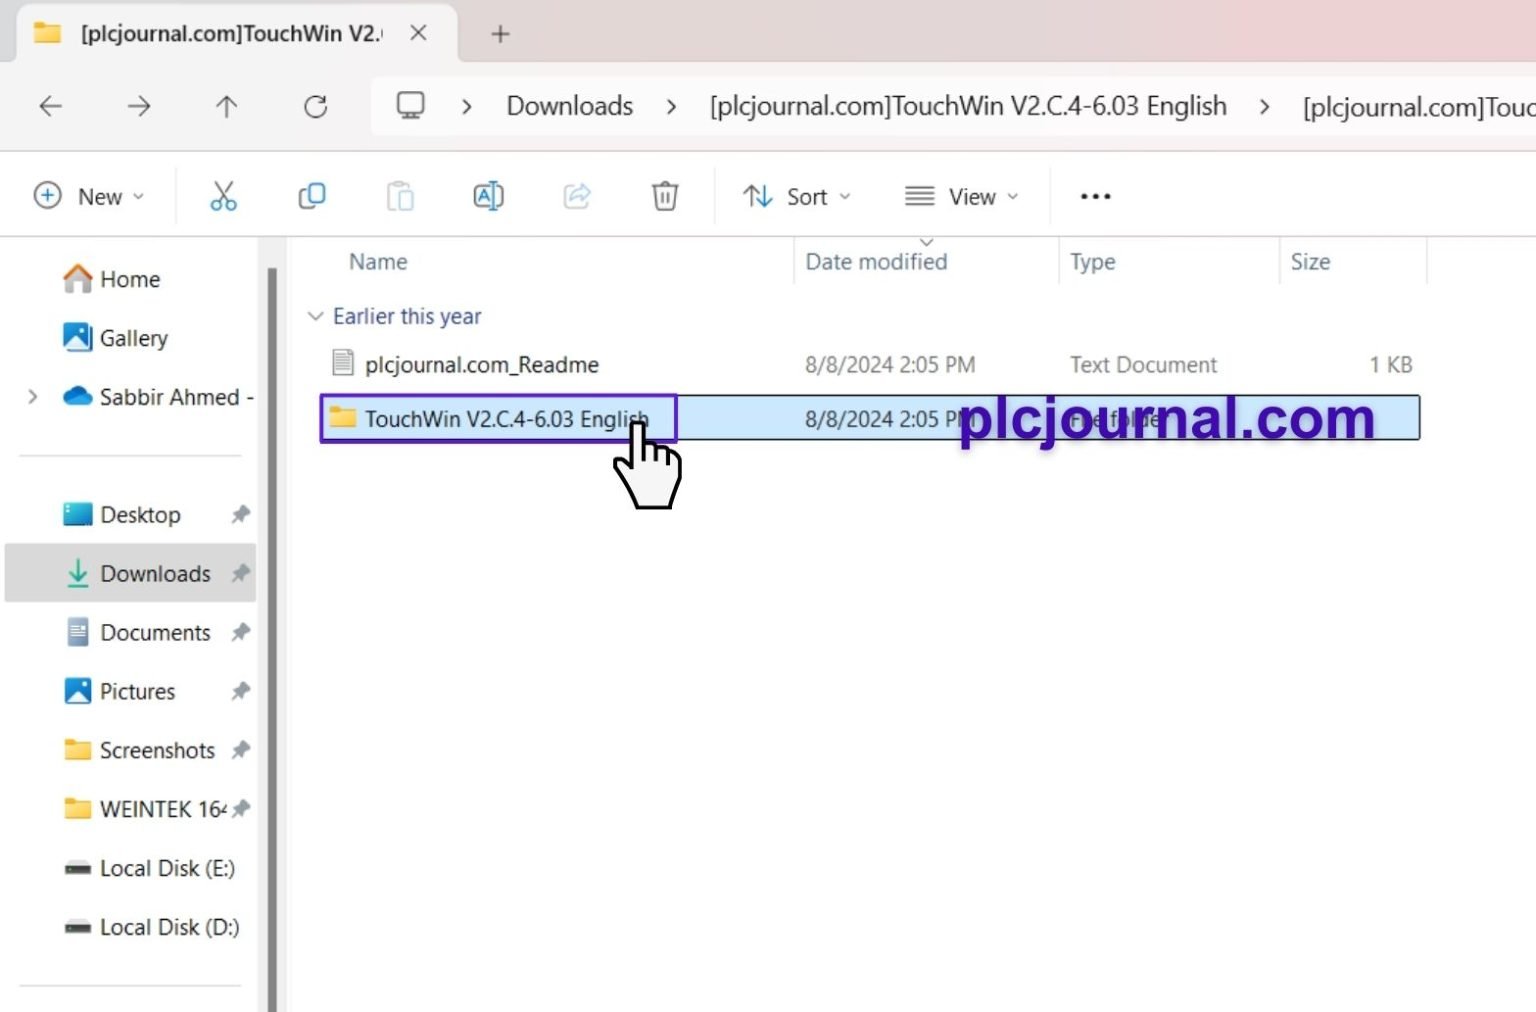The height and width of the screenshot is (1012, 1536).
Task: Collapse the Earlier this year group
Action: [x=316, y=316]
